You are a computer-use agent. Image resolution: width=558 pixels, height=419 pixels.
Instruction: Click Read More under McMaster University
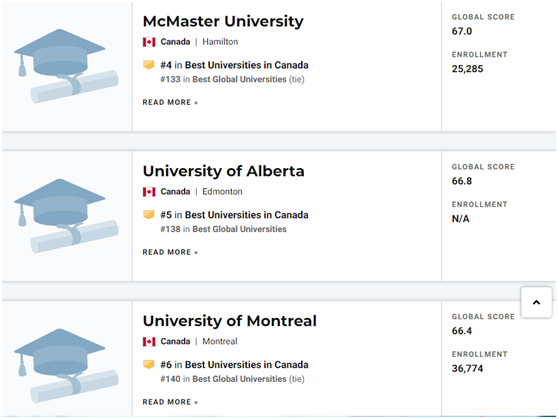pyautogui.click(x=170, y=103)
